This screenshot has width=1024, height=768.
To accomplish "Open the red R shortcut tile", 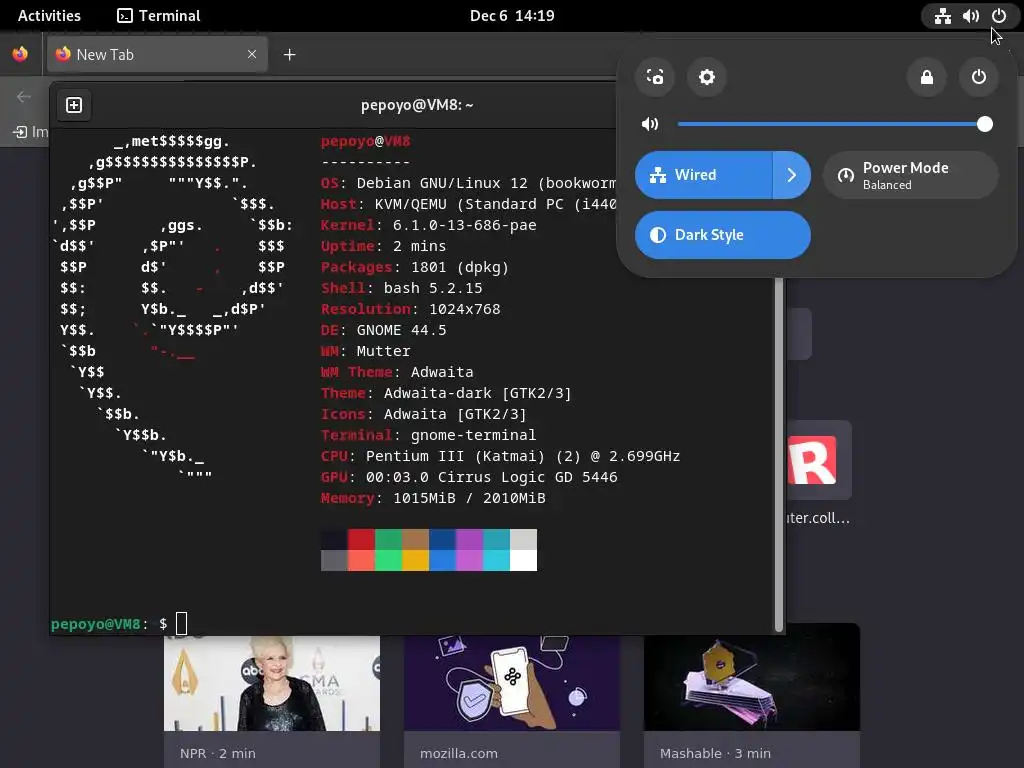I will 812,460.
